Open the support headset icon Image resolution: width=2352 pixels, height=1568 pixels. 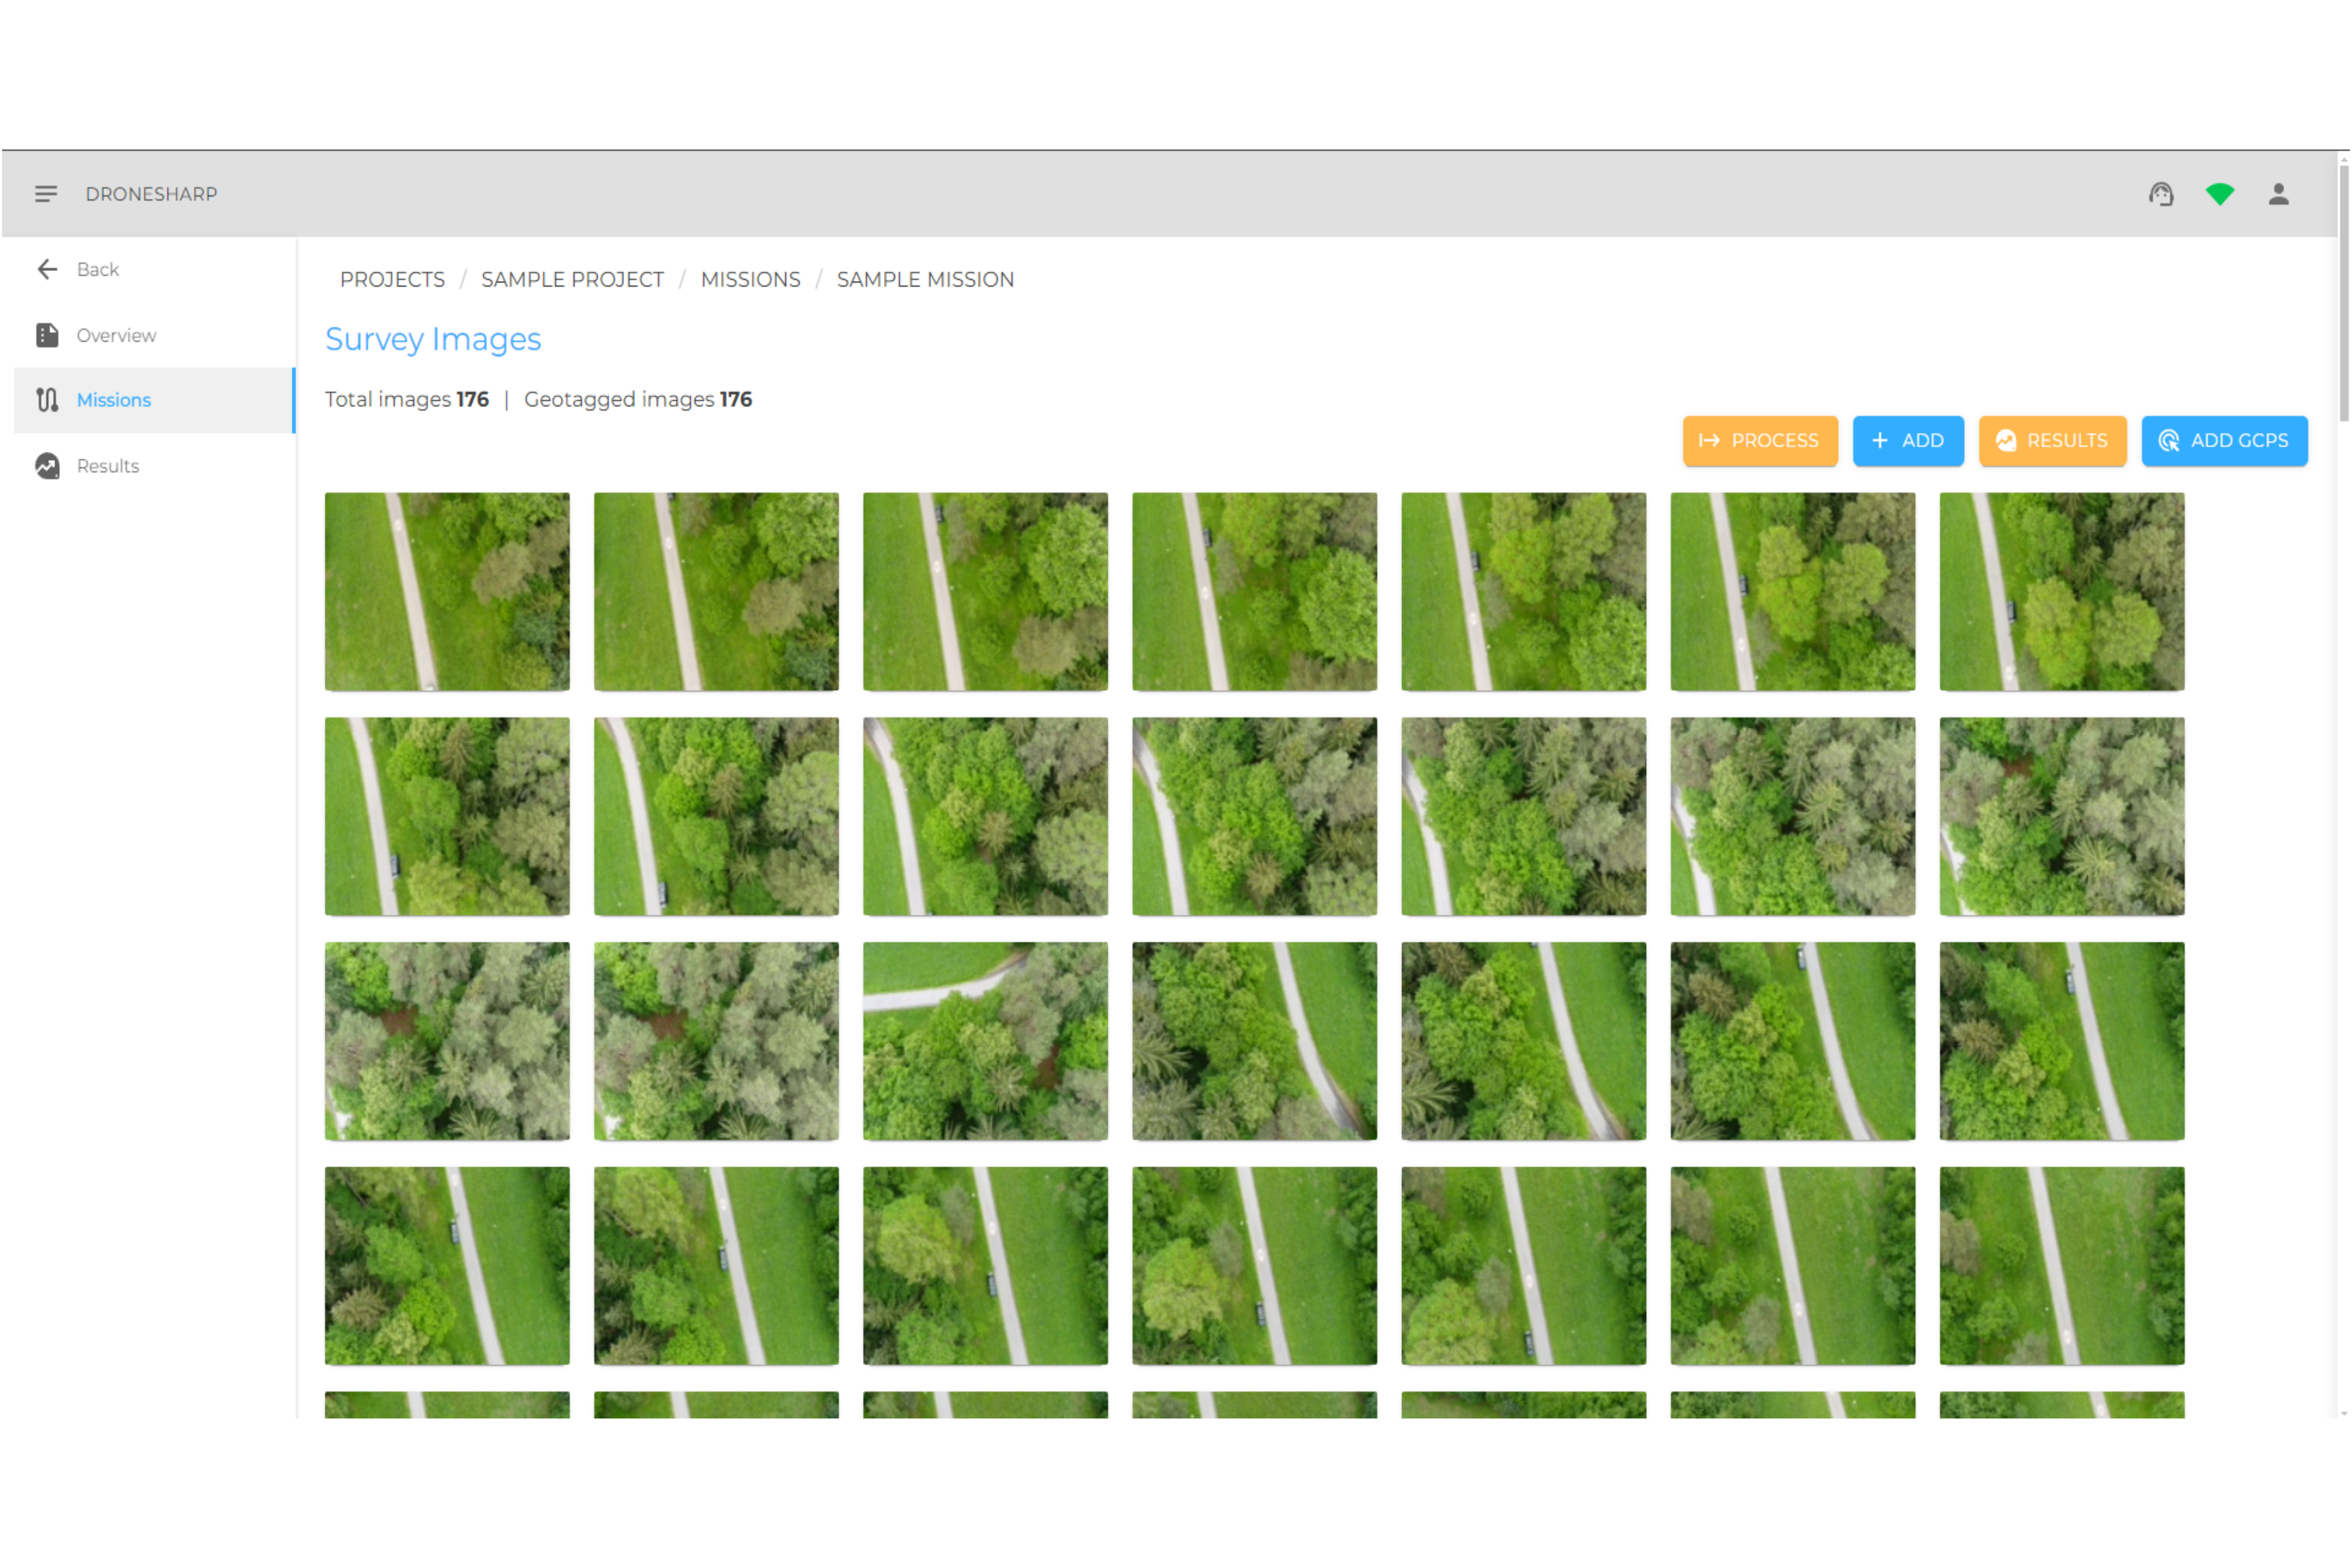[2161, 194]
